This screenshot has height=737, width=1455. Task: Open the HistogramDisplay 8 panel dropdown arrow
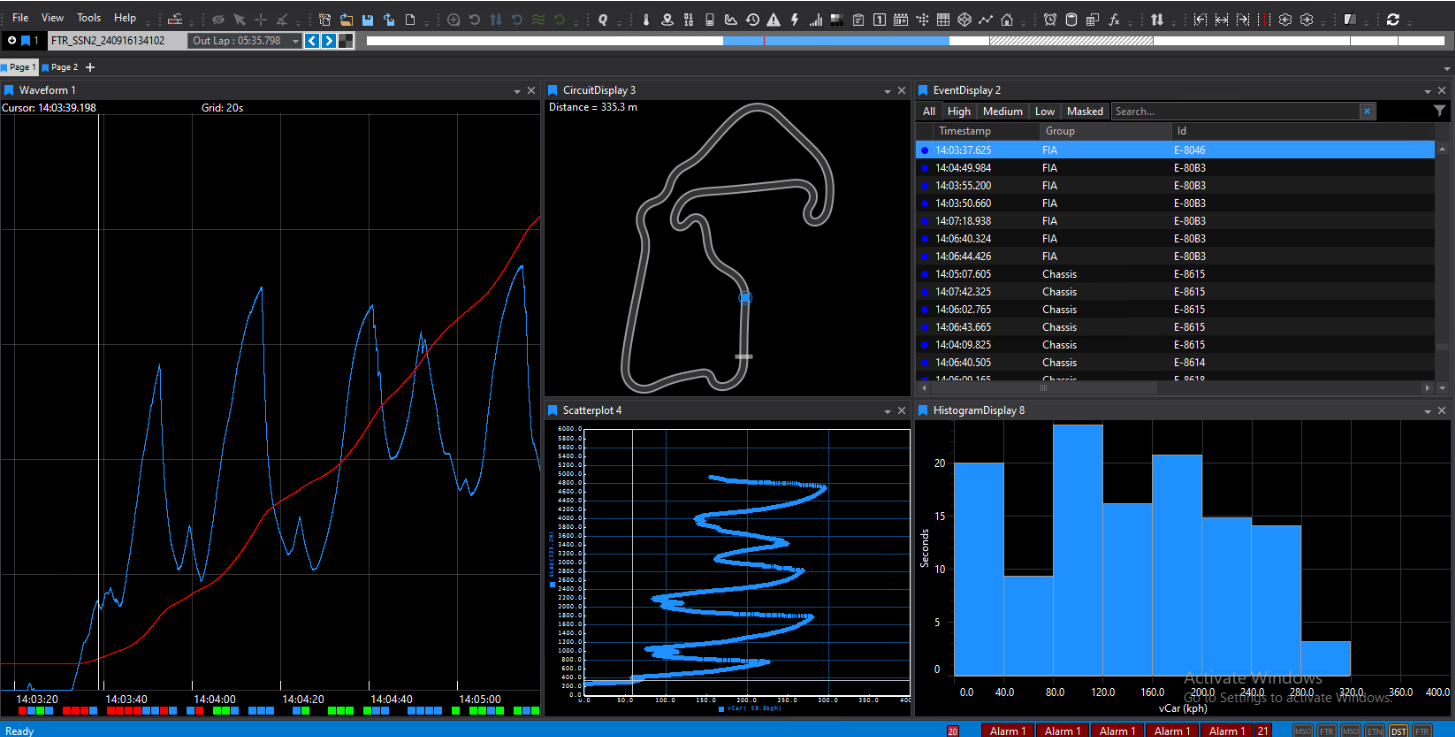1427,411
